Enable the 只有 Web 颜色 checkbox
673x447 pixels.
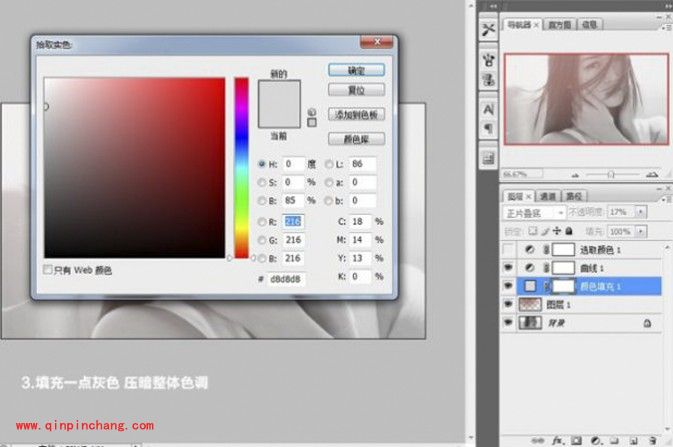click(48, 270)
